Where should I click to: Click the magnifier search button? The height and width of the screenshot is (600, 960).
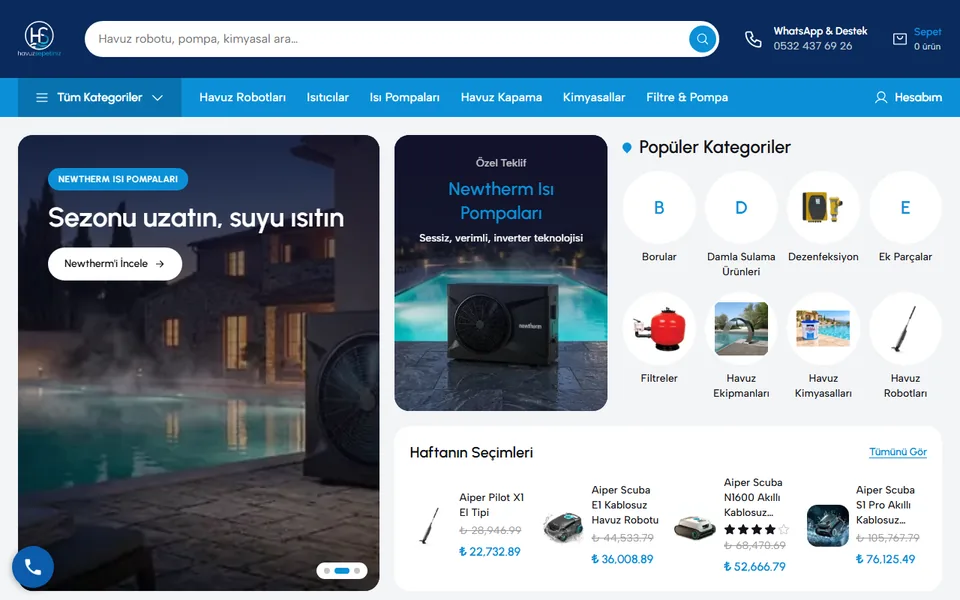click(x=702, y=39)
